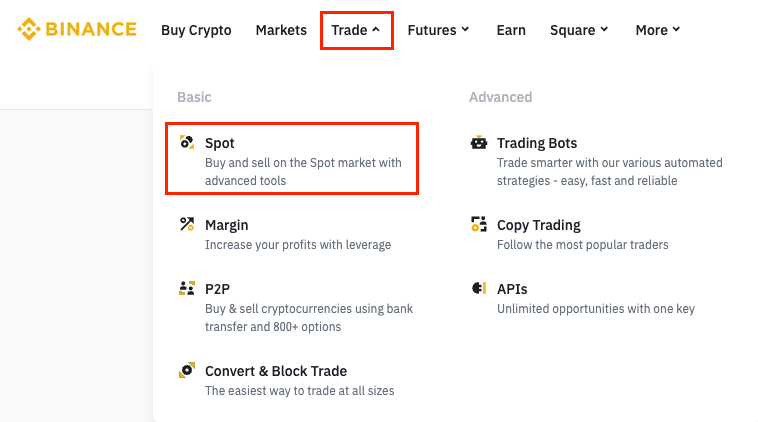Click the Copy Trading icon
758x422 pixels.
tap(479, 225)
